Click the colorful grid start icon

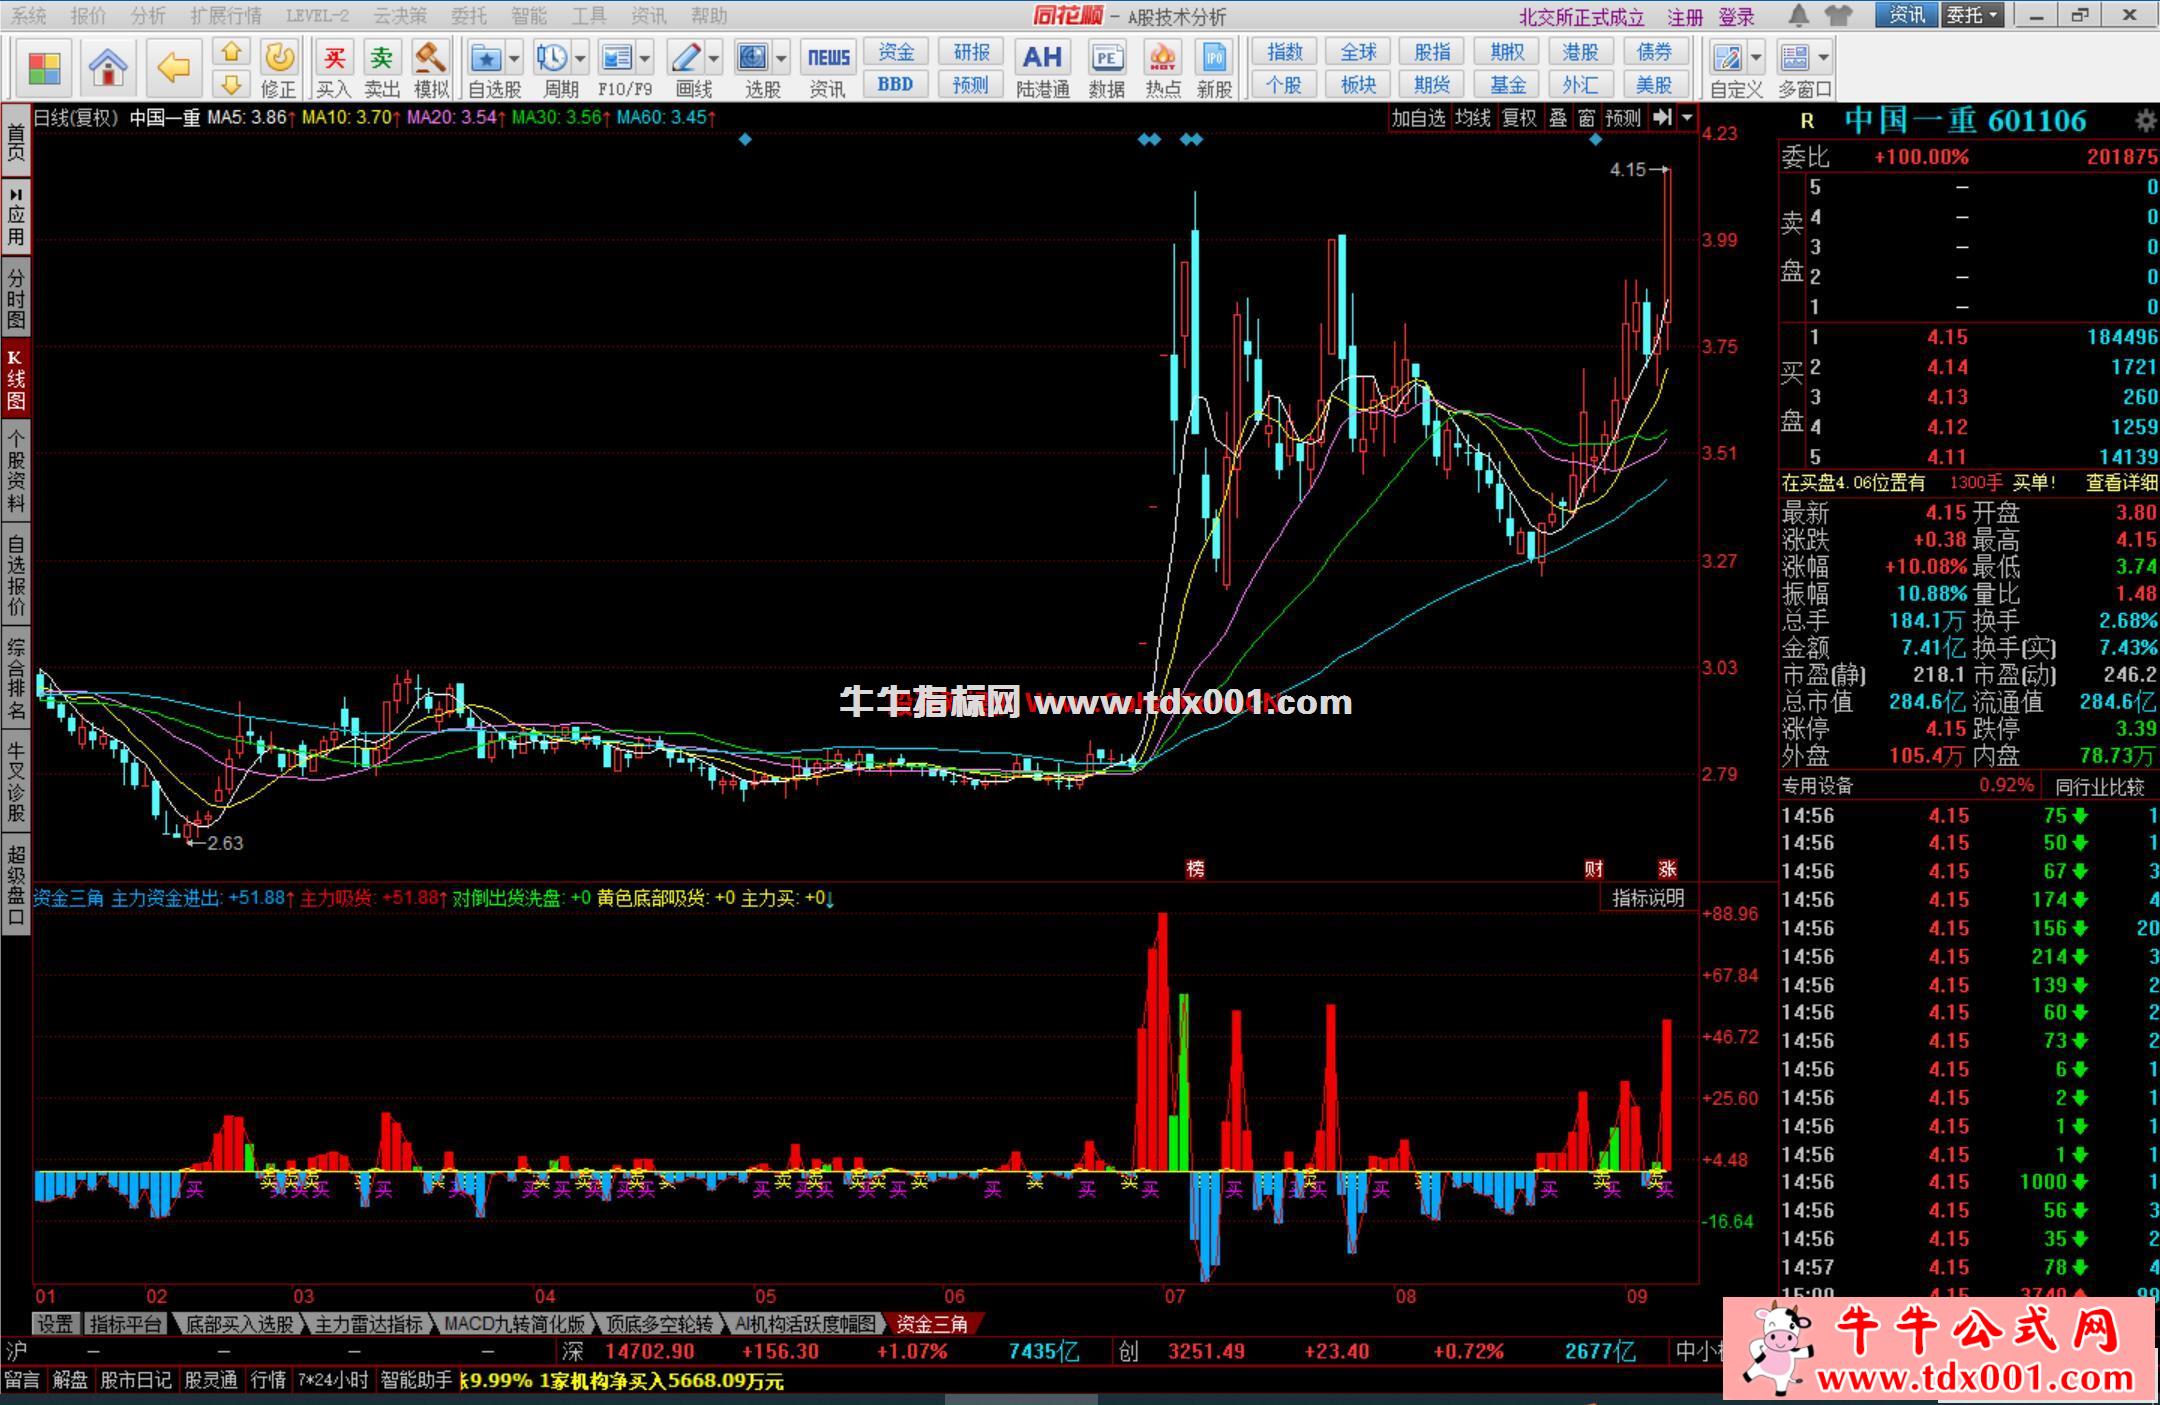coord(45,68)
